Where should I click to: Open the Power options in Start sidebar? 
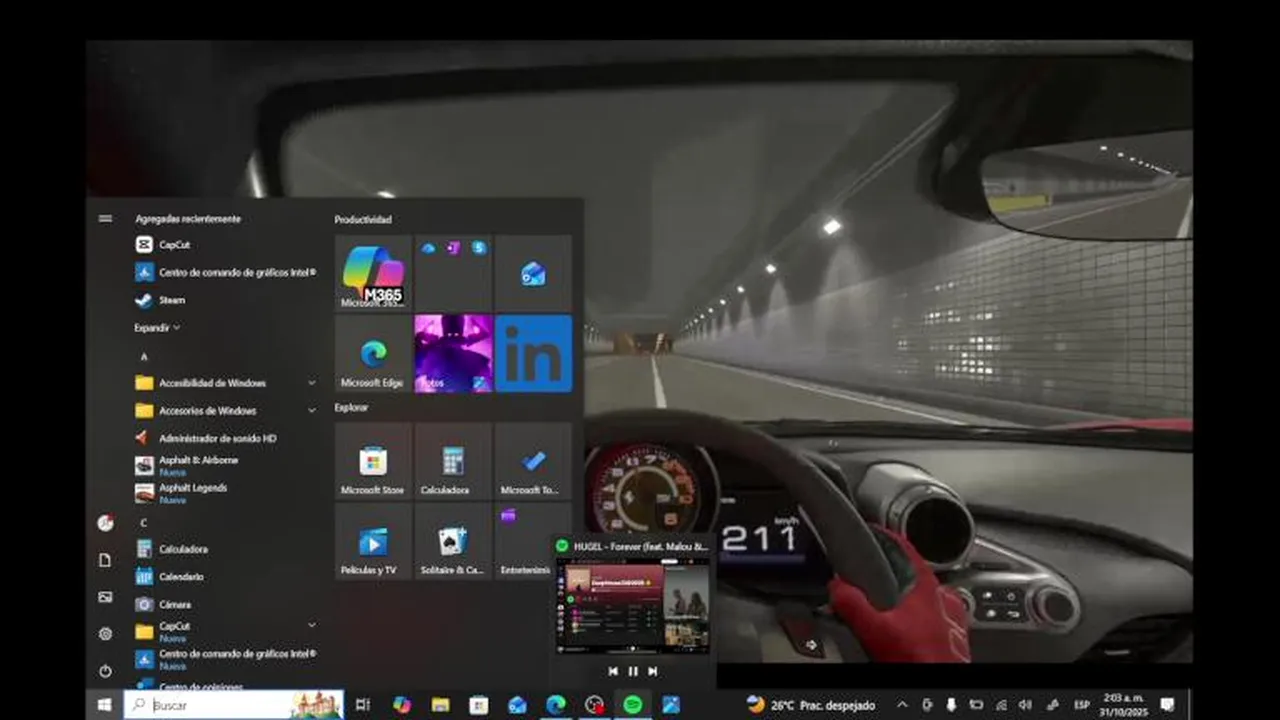coord(105,671)
